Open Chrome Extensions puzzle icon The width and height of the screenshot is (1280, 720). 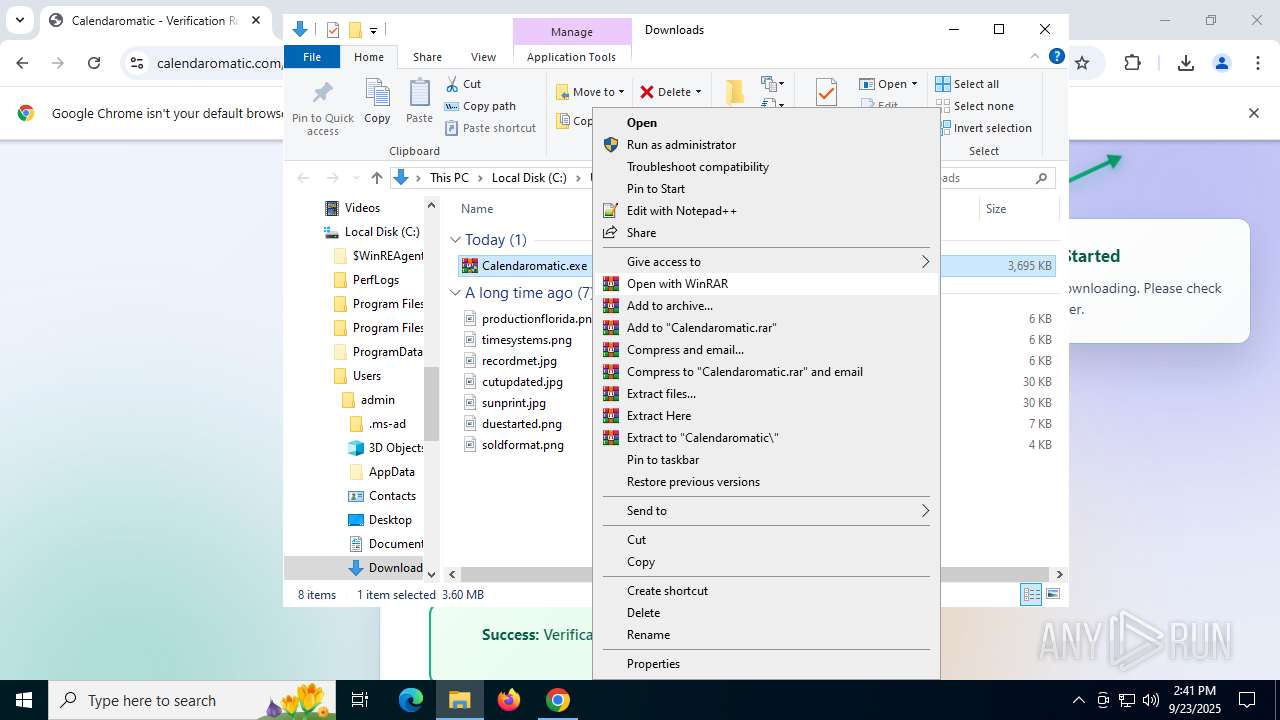coord(1132,63)
